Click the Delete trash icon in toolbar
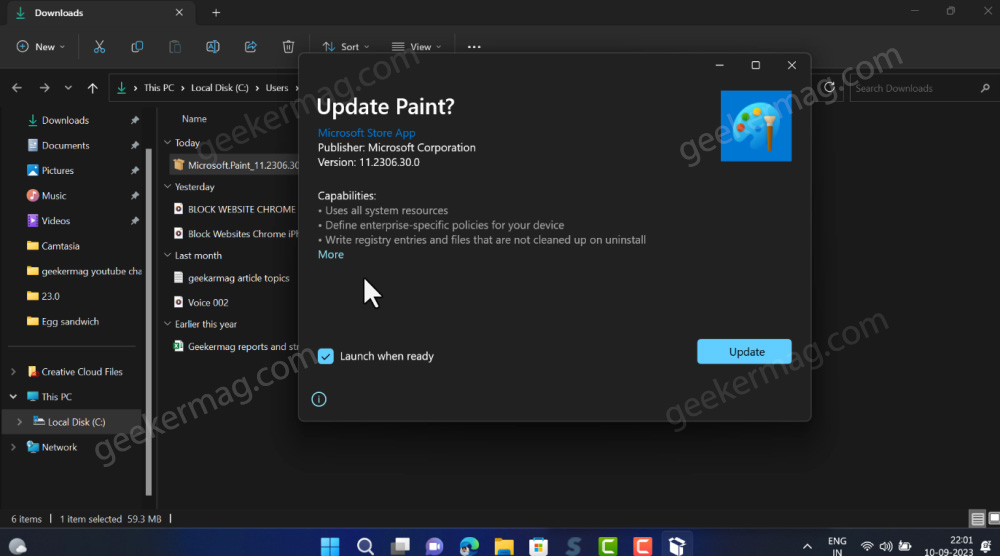 coord(288,47)
